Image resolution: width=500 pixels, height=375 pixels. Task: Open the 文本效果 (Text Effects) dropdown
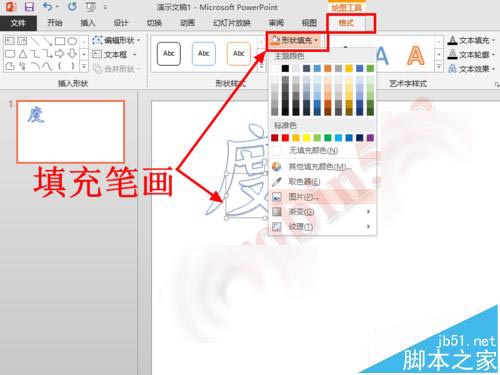click(x=471, y=69)
